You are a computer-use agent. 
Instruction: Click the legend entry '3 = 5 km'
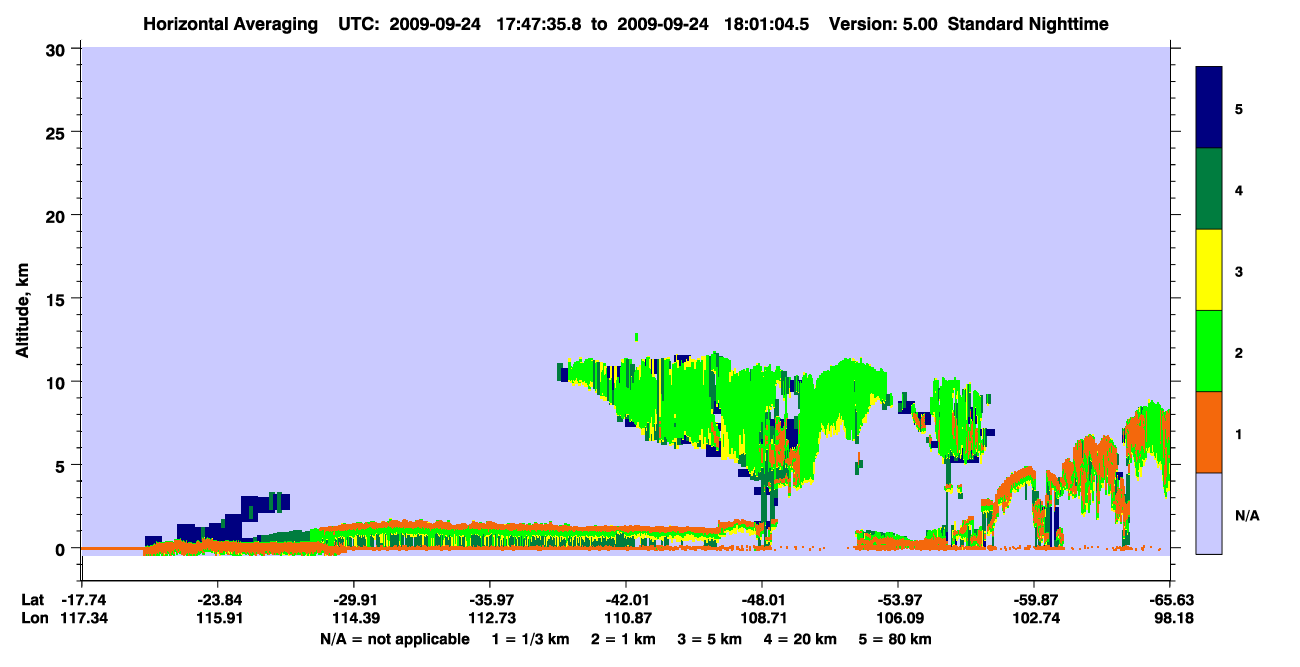coord(710,639)
